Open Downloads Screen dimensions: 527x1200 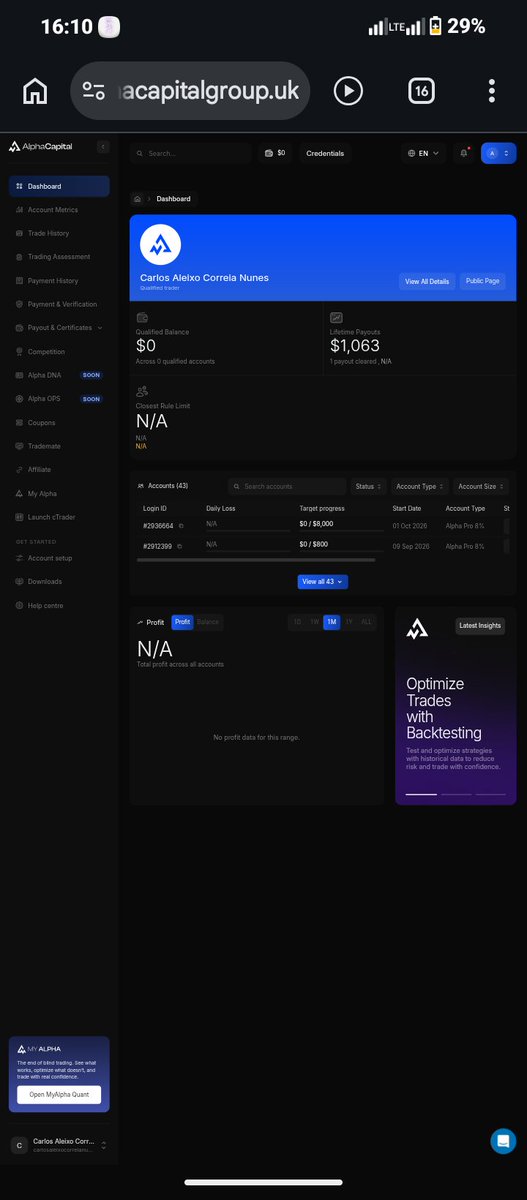pos(59,582)
